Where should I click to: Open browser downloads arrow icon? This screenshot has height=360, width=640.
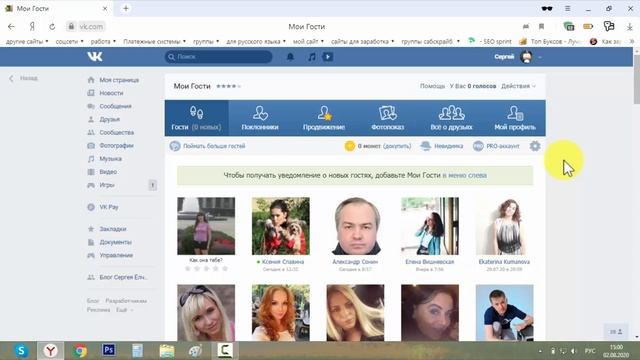[629, 27]
